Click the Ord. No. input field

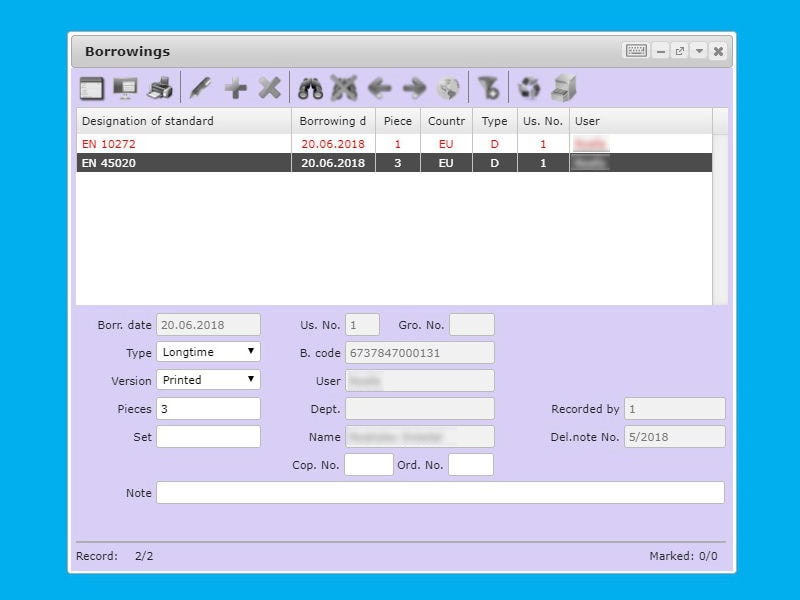pos(471,465)
